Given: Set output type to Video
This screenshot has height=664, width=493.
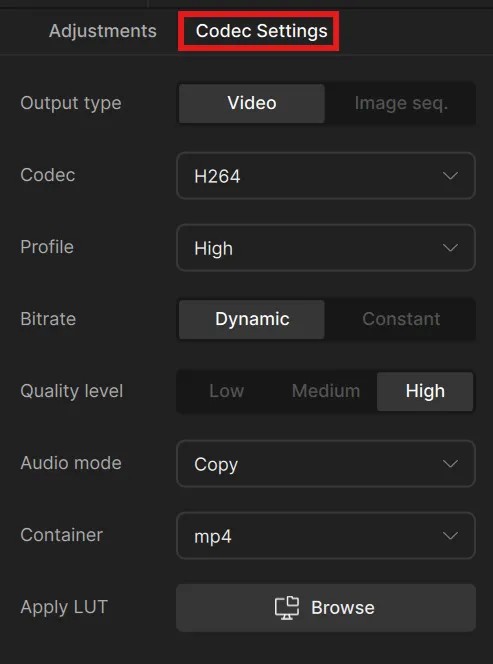Looking at the screenshot, I should 252,103.
